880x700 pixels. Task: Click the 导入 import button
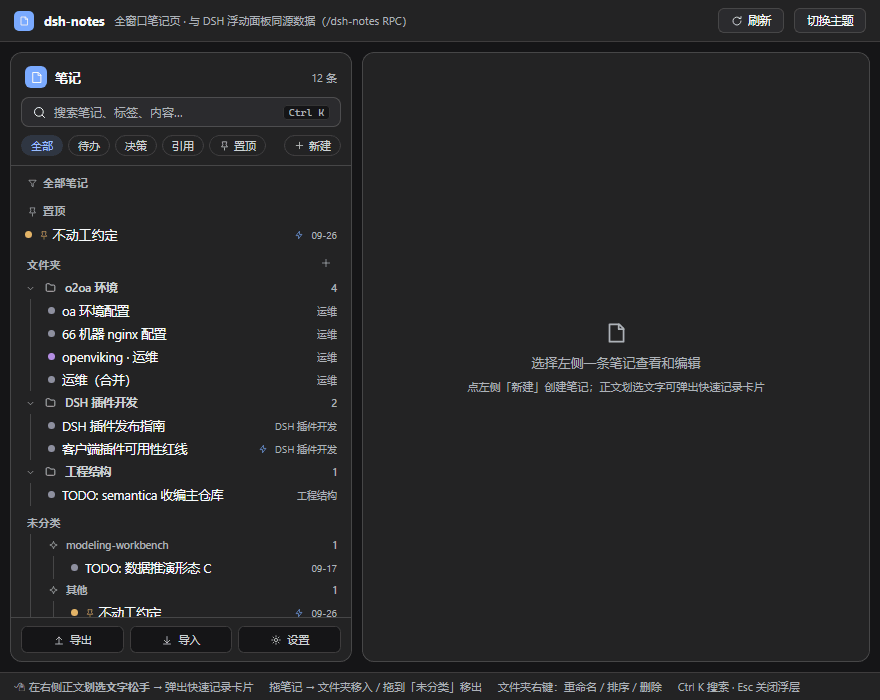[x=181, y=640]
